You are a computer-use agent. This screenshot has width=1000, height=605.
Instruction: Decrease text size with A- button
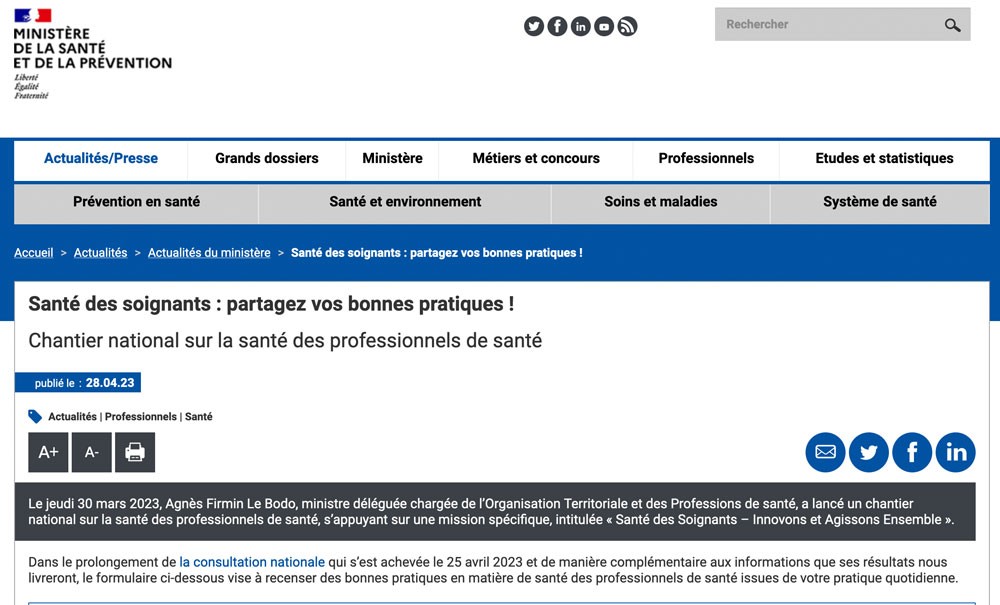(92, 452)
